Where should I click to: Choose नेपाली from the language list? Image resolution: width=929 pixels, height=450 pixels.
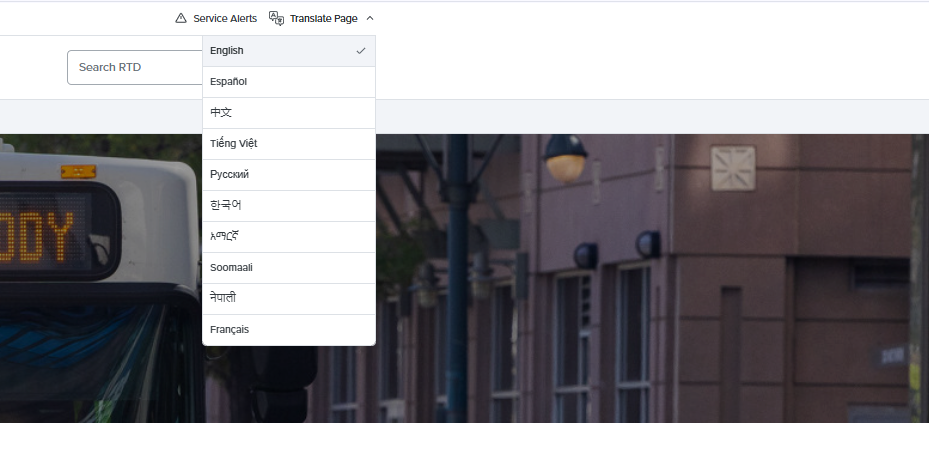(x=289, y=298)
